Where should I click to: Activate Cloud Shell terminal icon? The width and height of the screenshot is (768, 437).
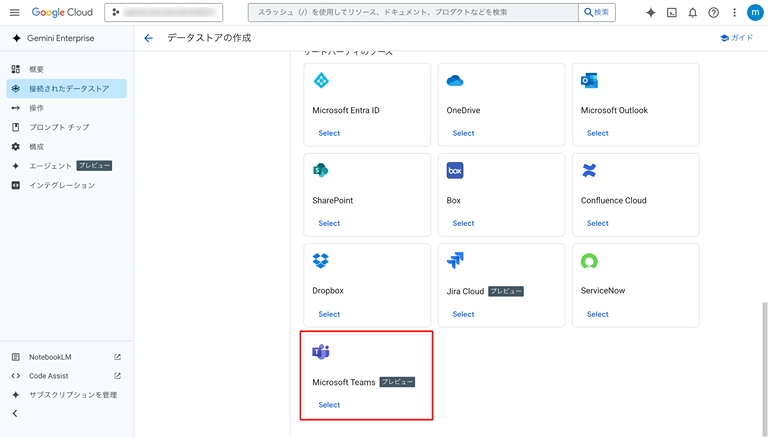(x=672, y=13)
